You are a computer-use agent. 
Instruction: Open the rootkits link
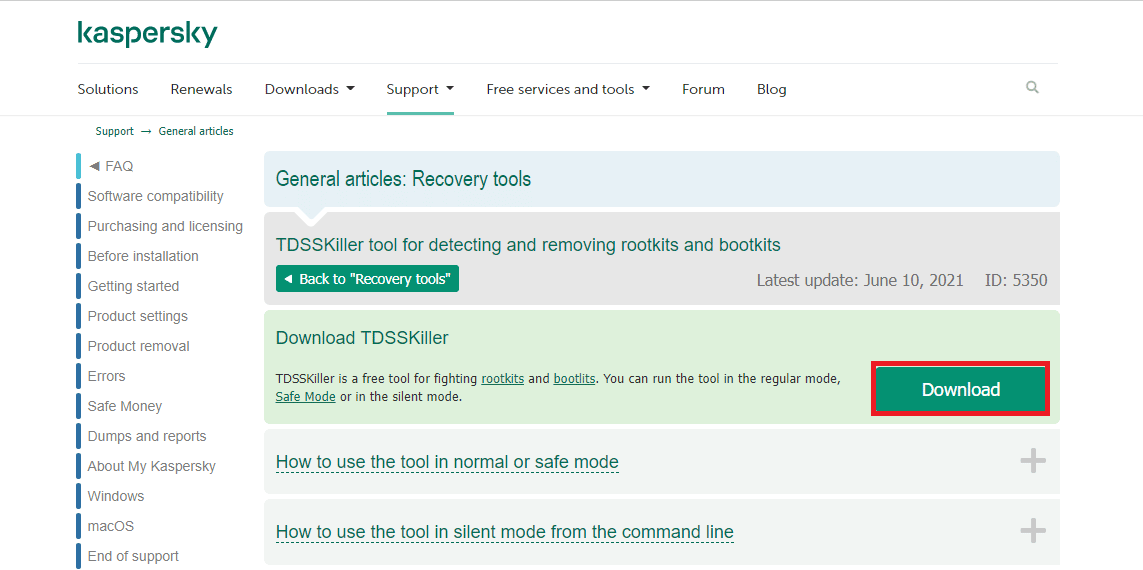tap(502, 379)
